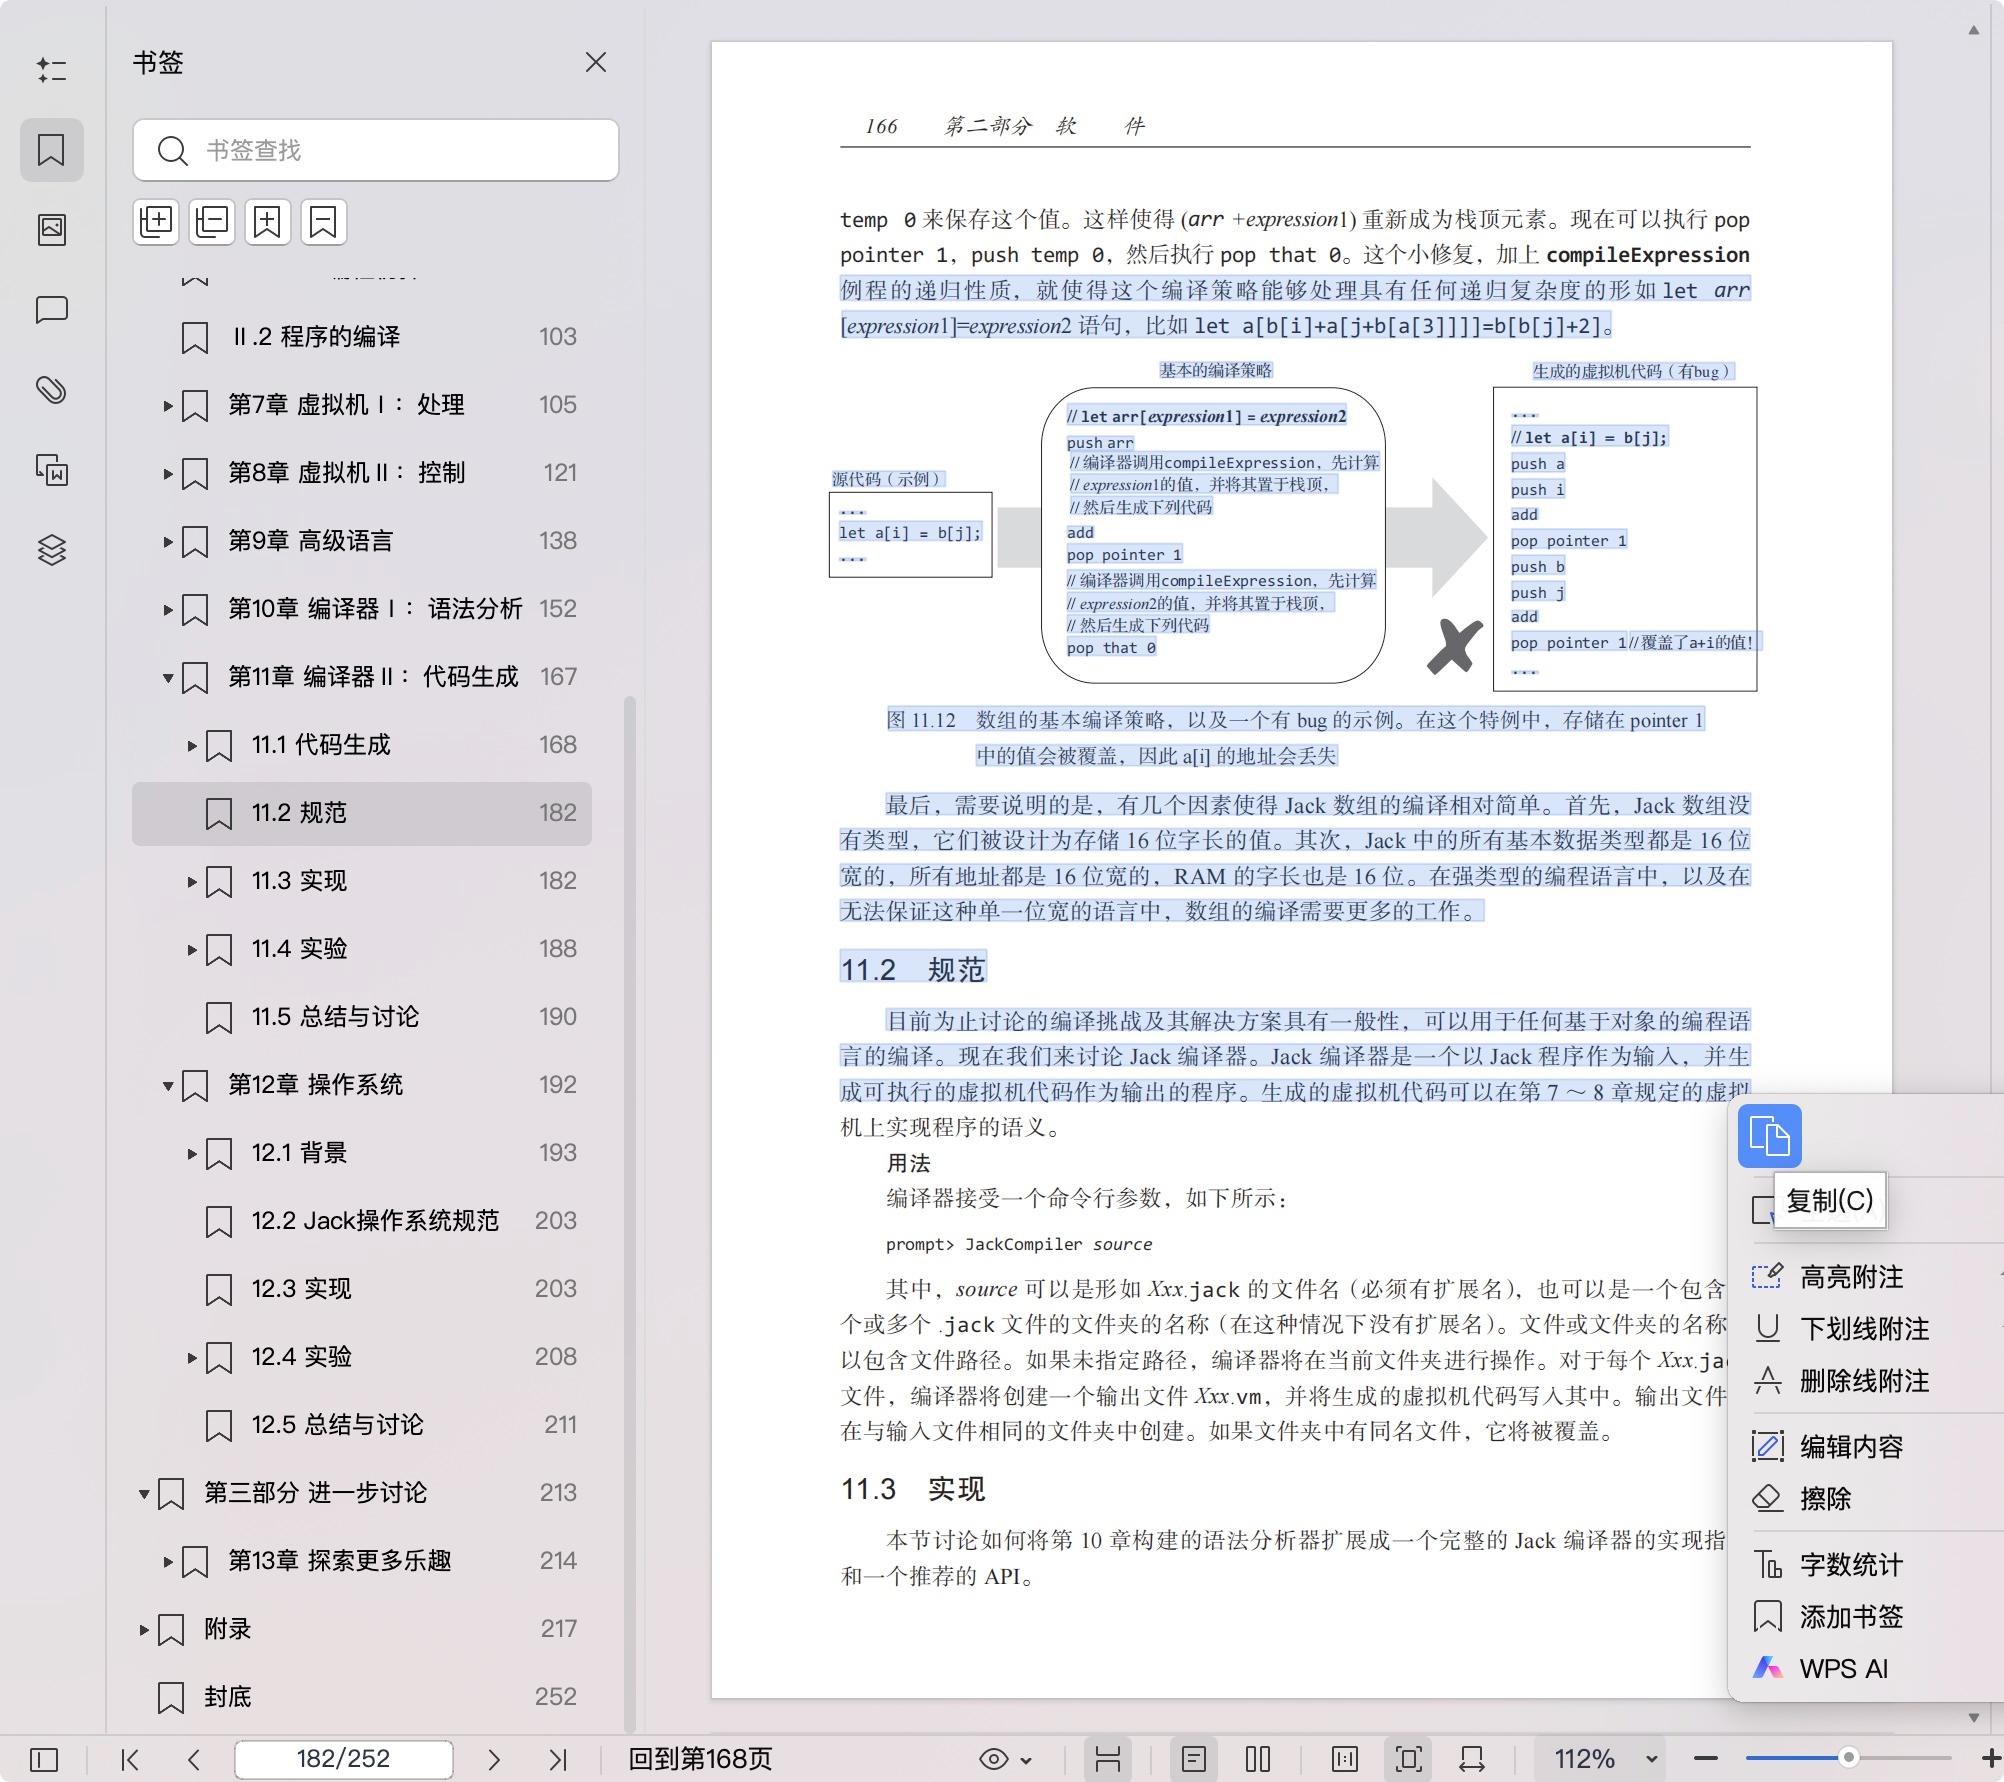Click the bookmark search input field

pos(375,150)
